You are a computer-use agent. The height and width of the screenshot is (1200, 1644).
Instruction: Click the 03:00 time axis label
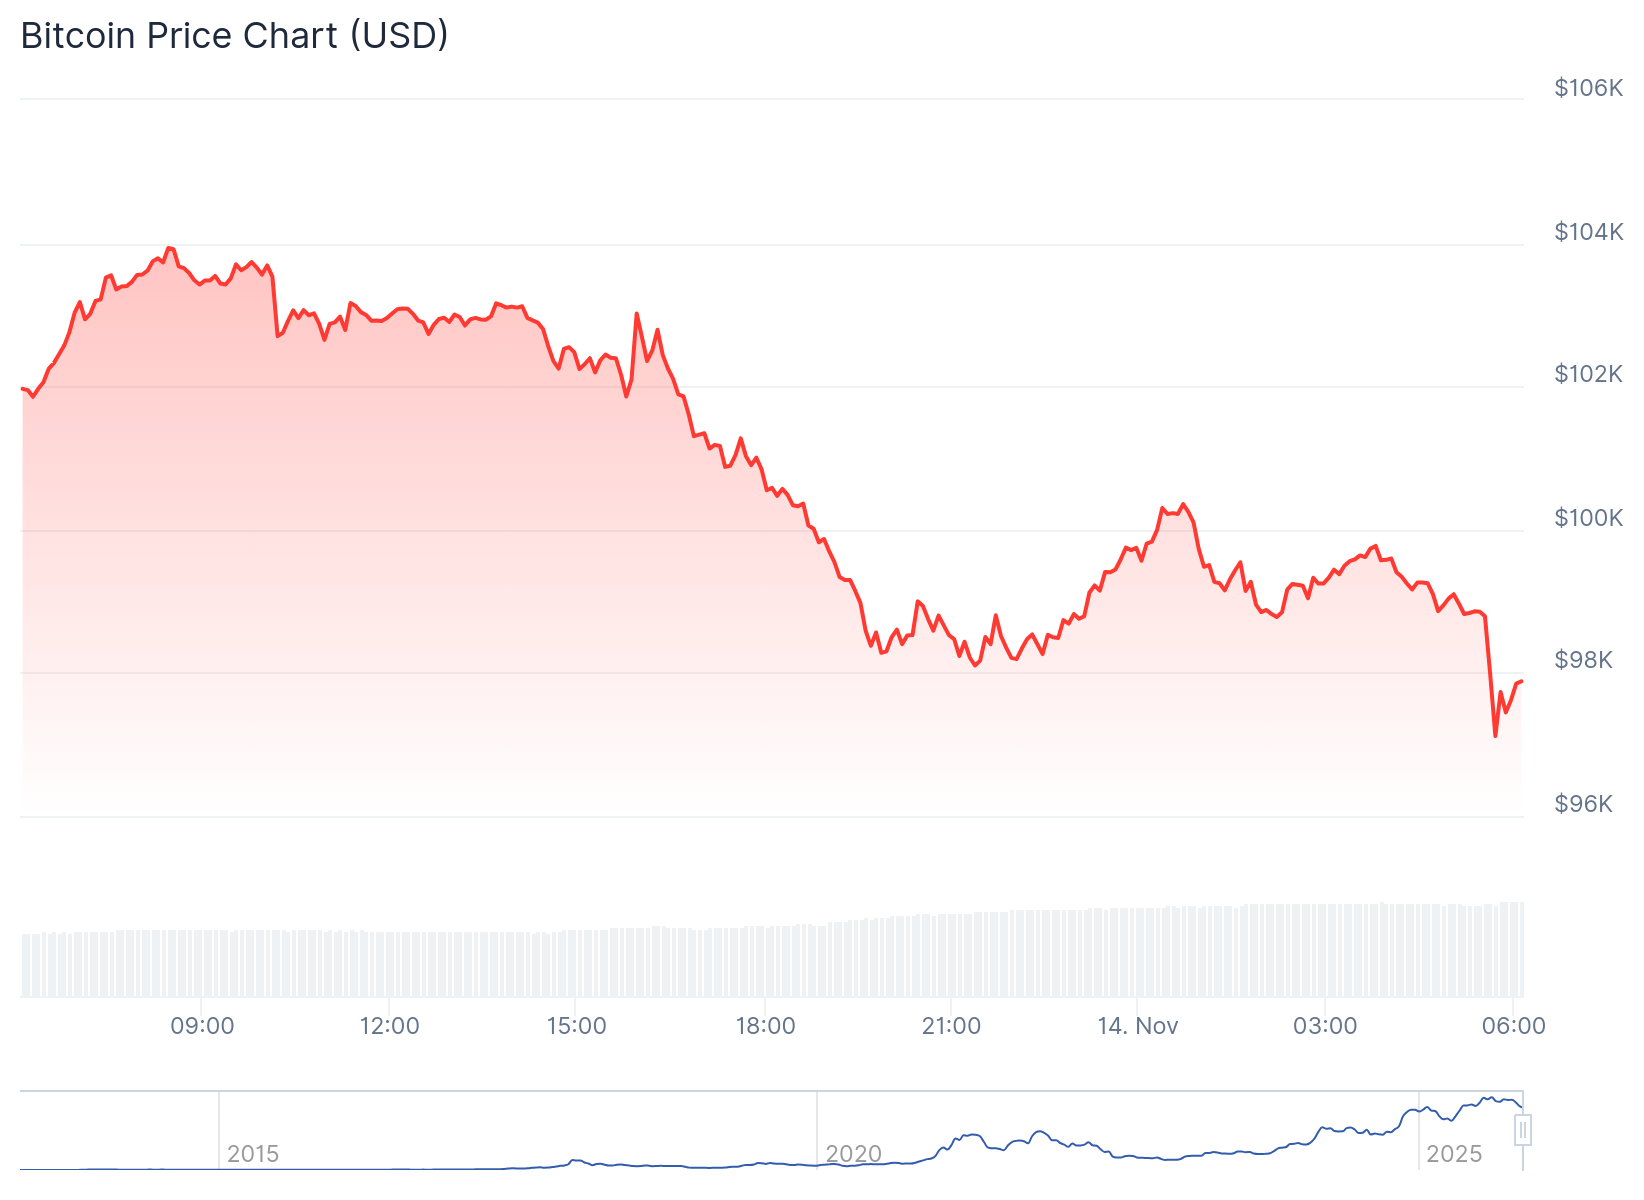tap(1325, 1026)
